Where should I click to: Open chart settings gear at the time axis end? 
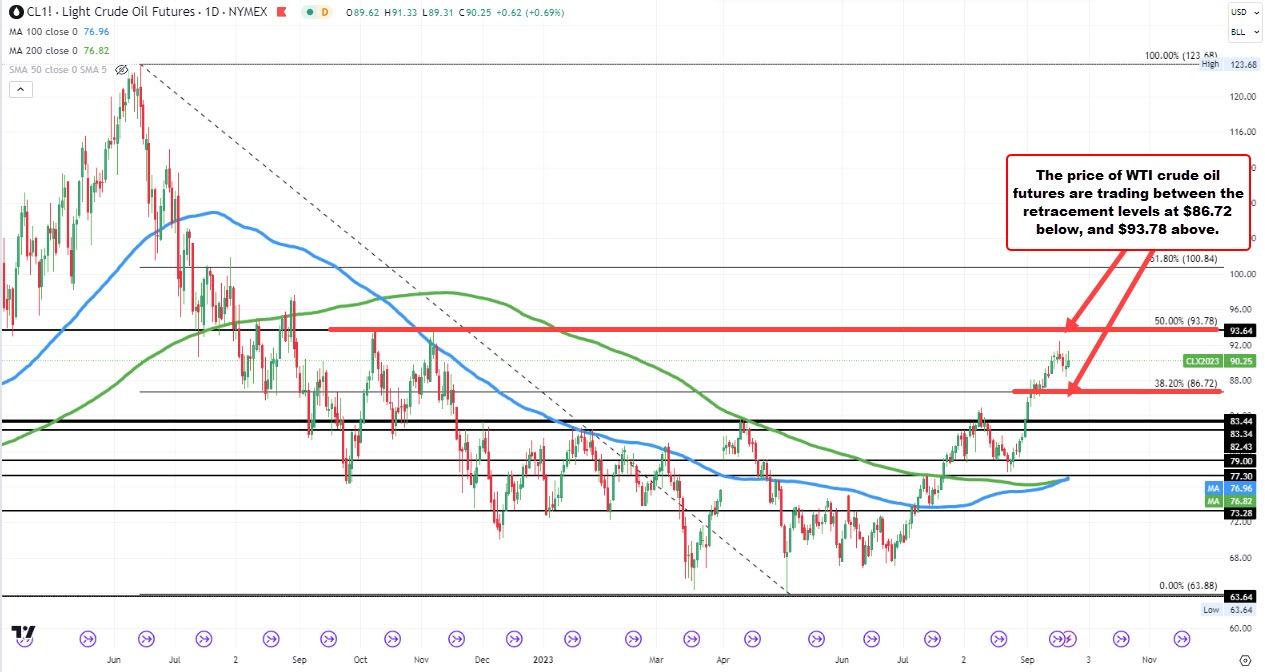click(1245, 660)
